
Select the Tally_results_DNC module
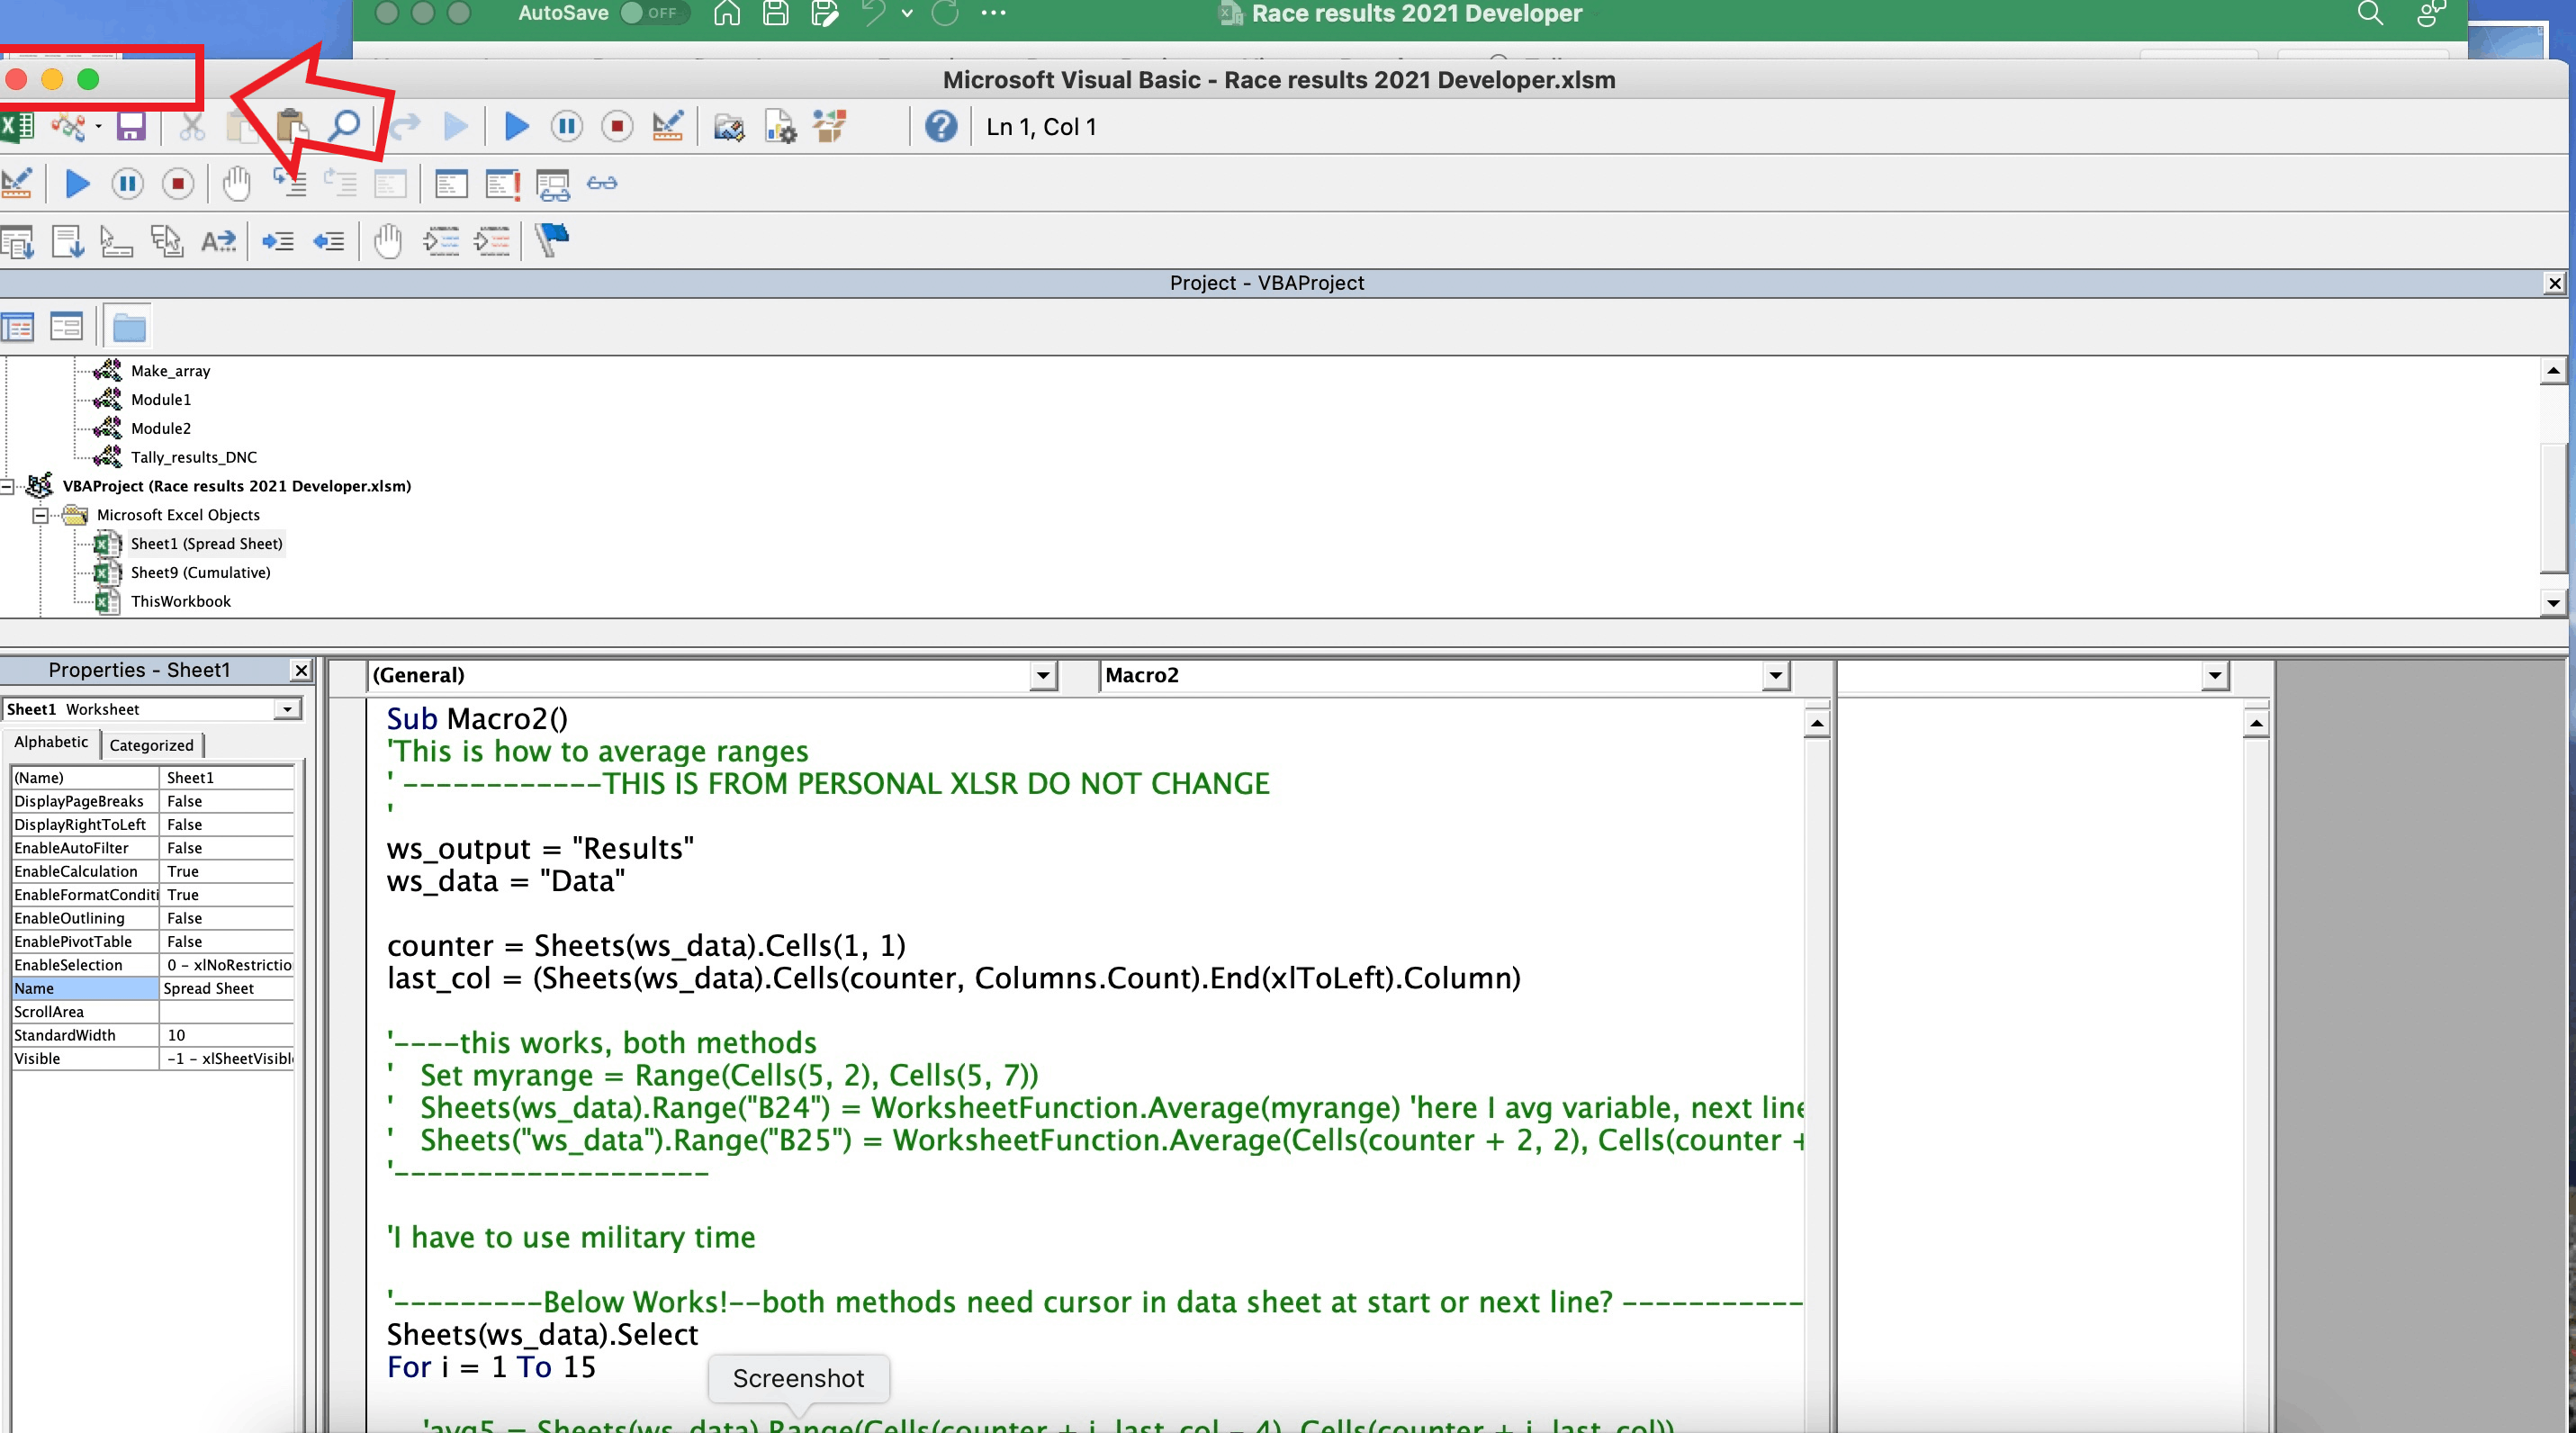(x=193, y=457)
